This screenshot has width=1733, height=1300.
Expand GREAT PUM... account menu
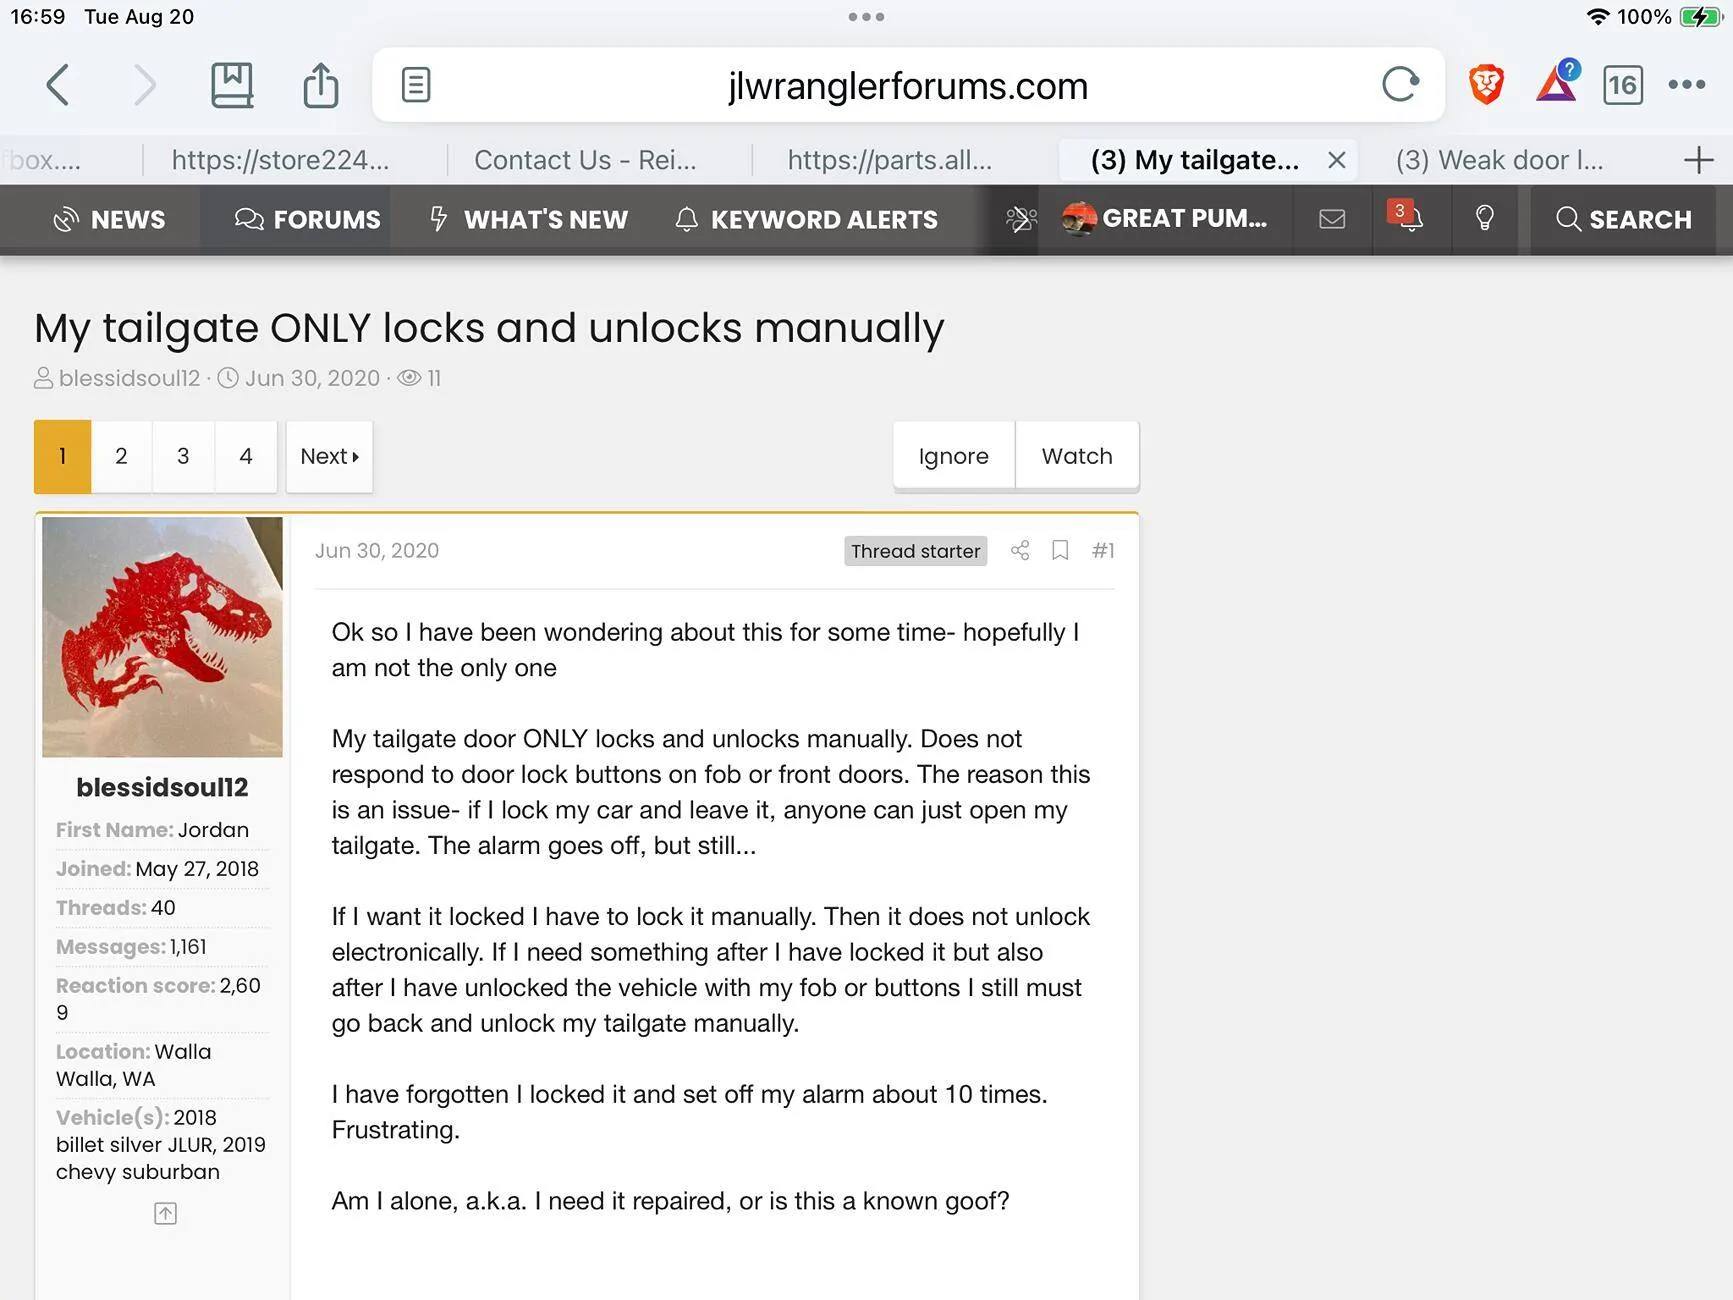click(x=1165, y=218)
